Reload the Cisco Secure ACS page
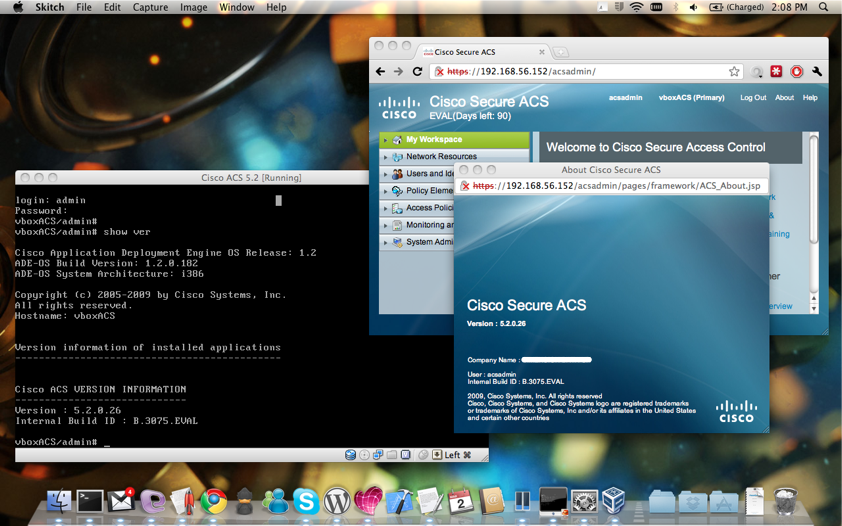The image size is (842, 526). click(x=417, y=71)
